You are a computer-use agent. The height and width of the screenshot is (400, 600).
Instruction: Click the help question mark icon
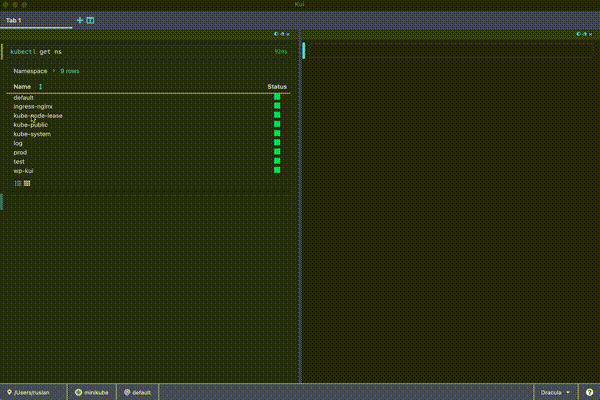tap(590, 392)
